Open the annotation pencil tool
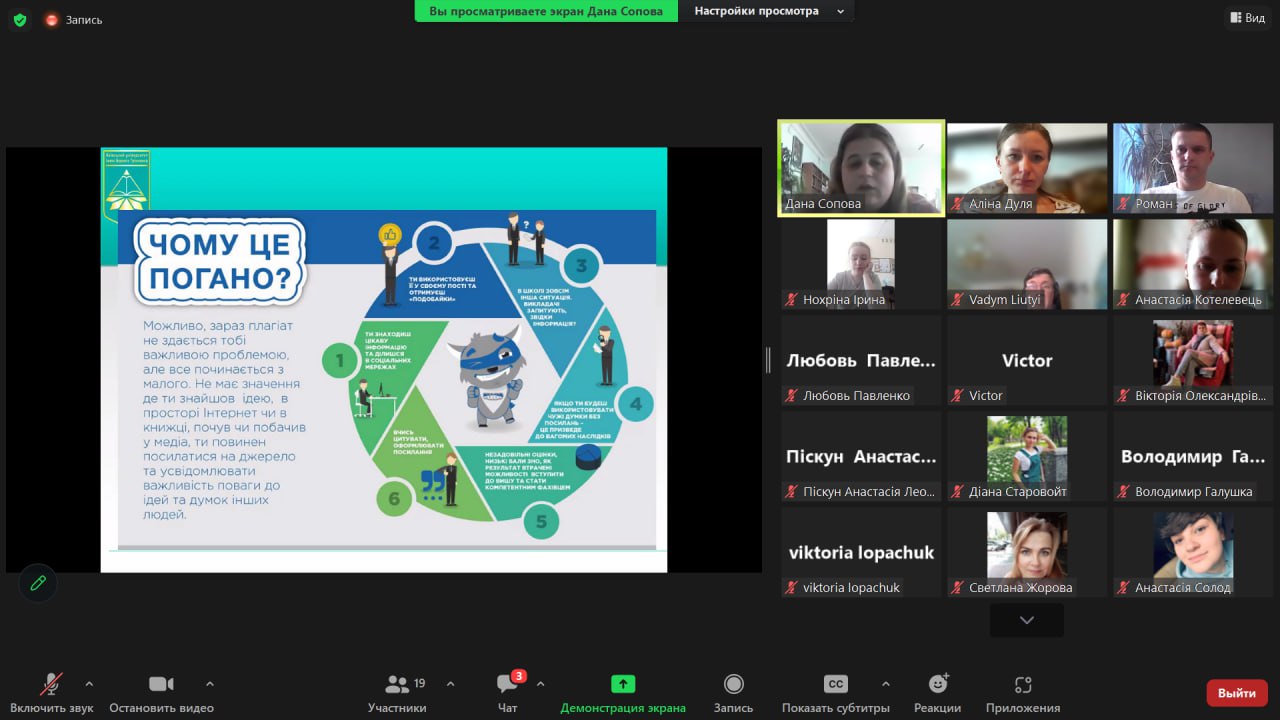This screenshot has width=1280, height=720. (x=38, y=583)
